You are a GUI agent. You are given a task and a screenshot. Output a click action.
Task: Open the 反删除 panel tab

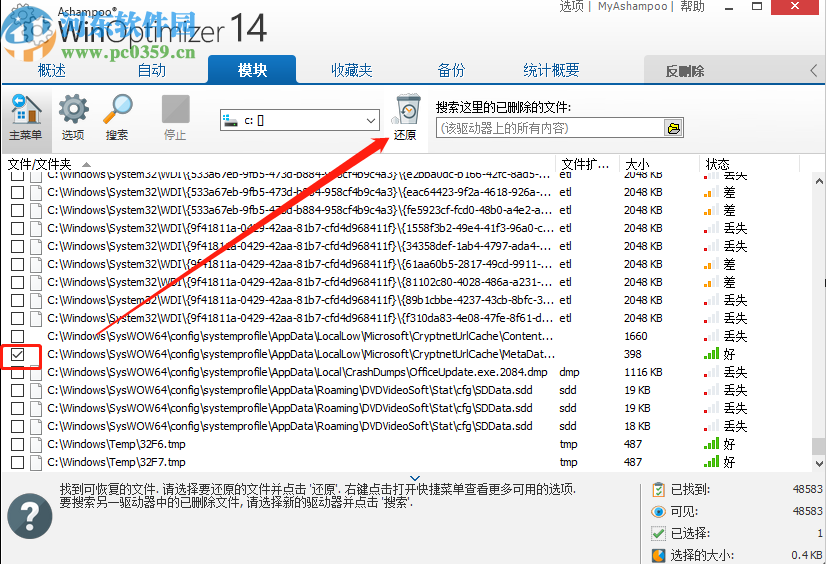tap(684, 71)
